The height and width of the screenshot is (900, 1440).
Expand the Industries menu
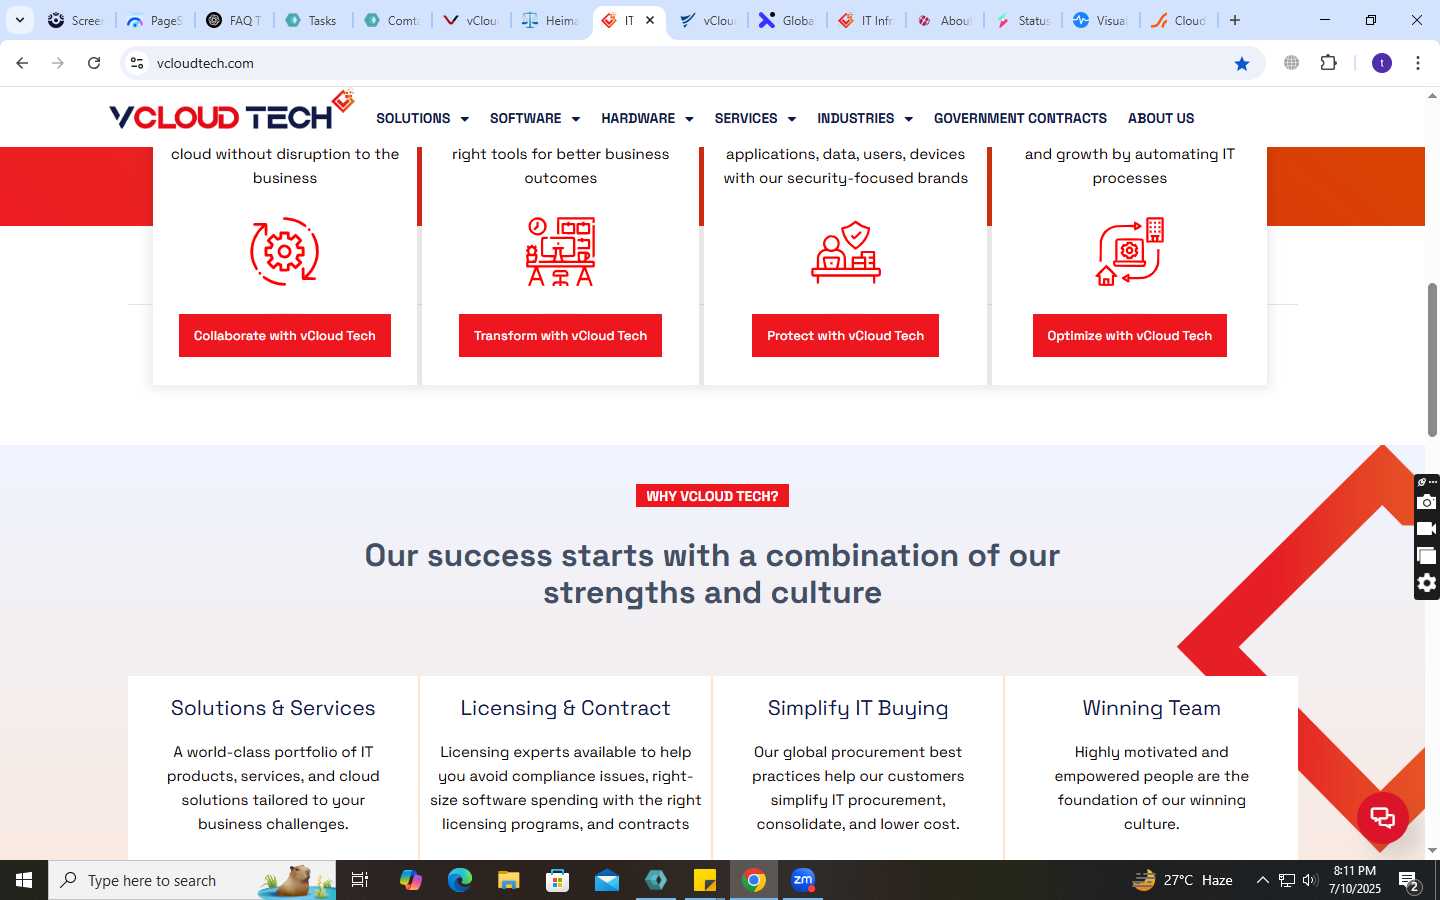pos(865,118)
